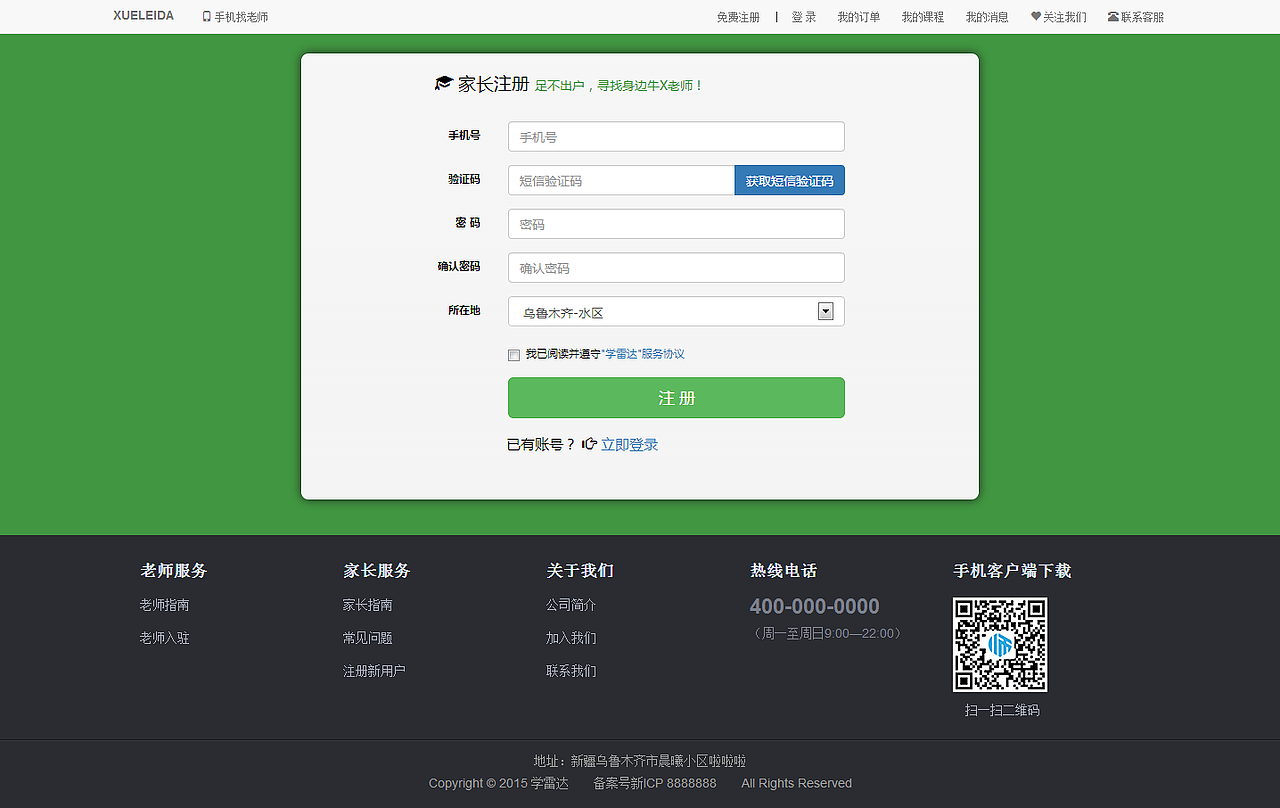Click the green 注册 button
Viewport: 1280px width, 808px height.
676,397
